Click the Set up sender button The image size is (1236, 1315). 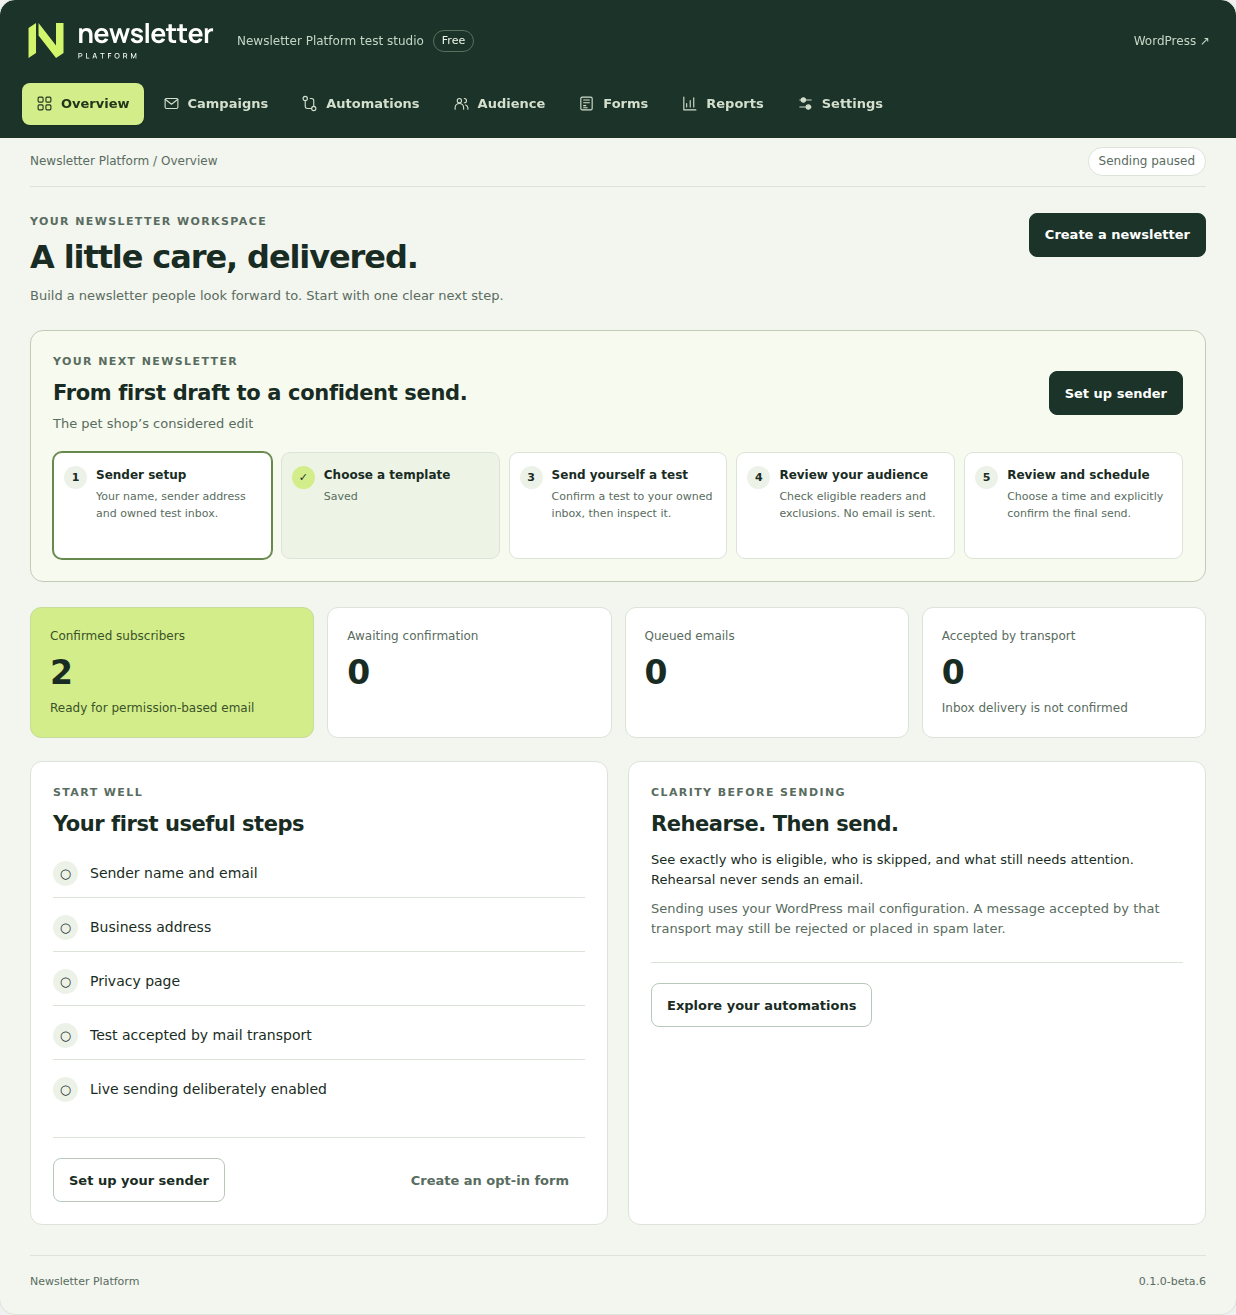pos(1116,393)
